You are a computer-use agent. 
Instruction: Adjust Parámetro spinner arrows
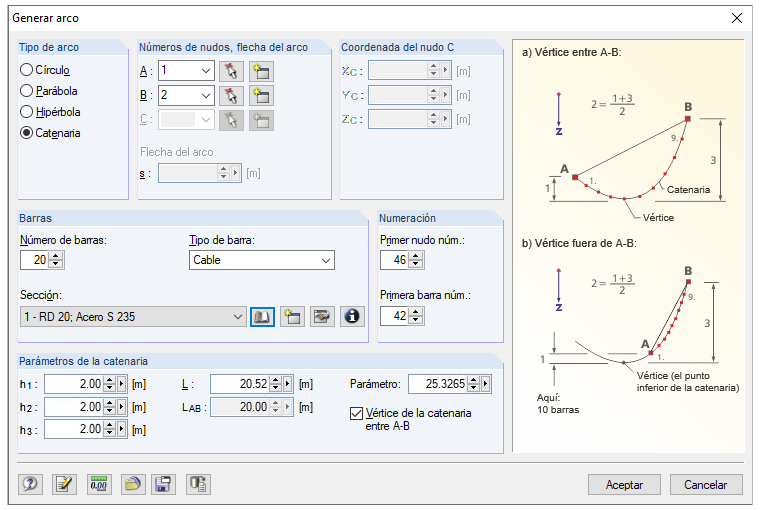click(x=474, y=384)
